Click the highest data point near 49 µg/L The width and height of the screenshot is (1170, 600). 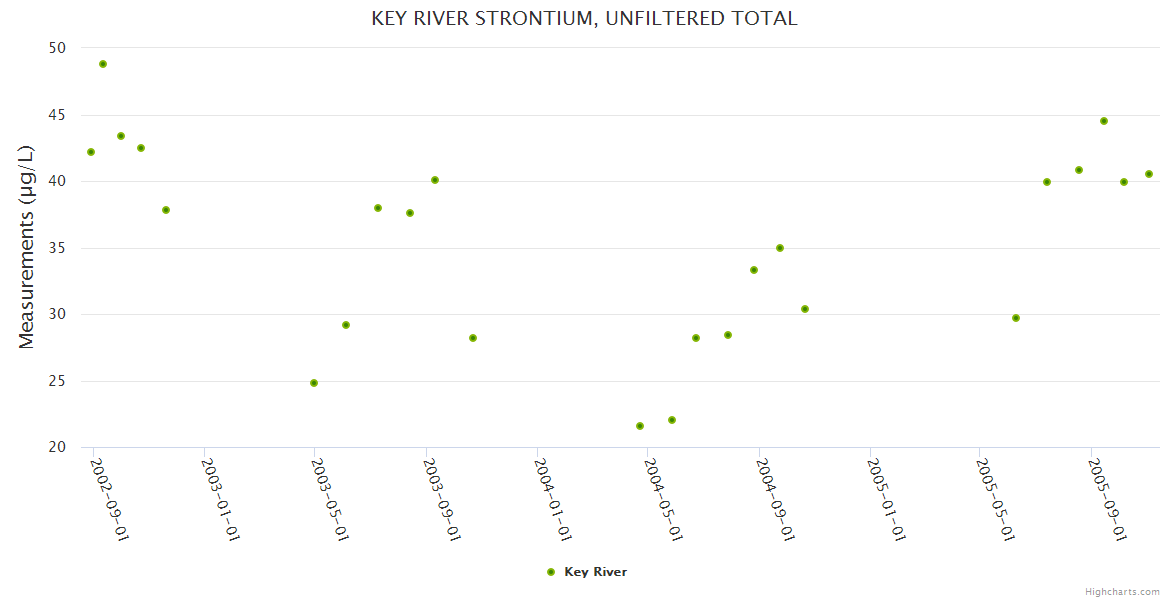pyautogui.click(x=103, y=64)
